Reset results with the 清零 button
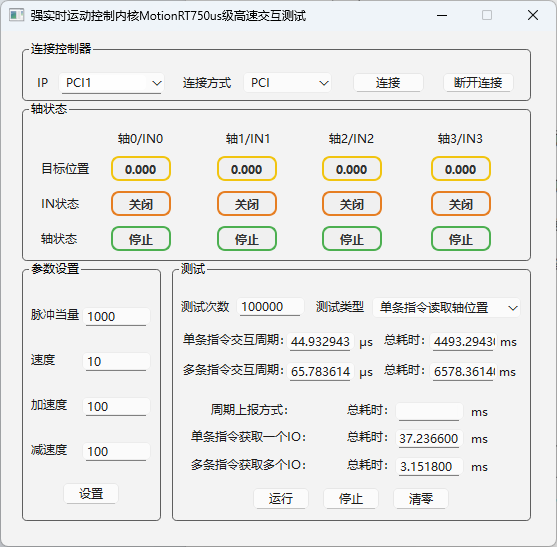557x547 pixels. (421, 499)
